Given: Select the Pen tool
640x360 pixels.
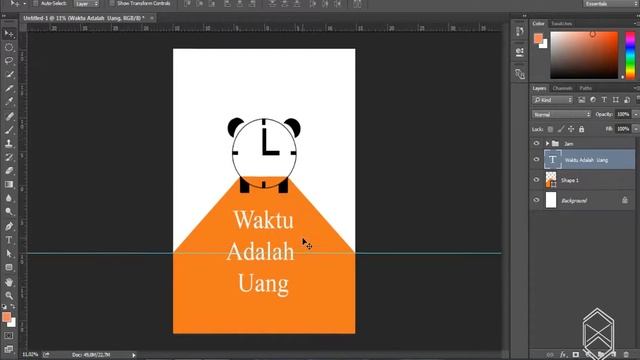Looking at the screenshot, I should pyautogui.click(x=9, y=227).
